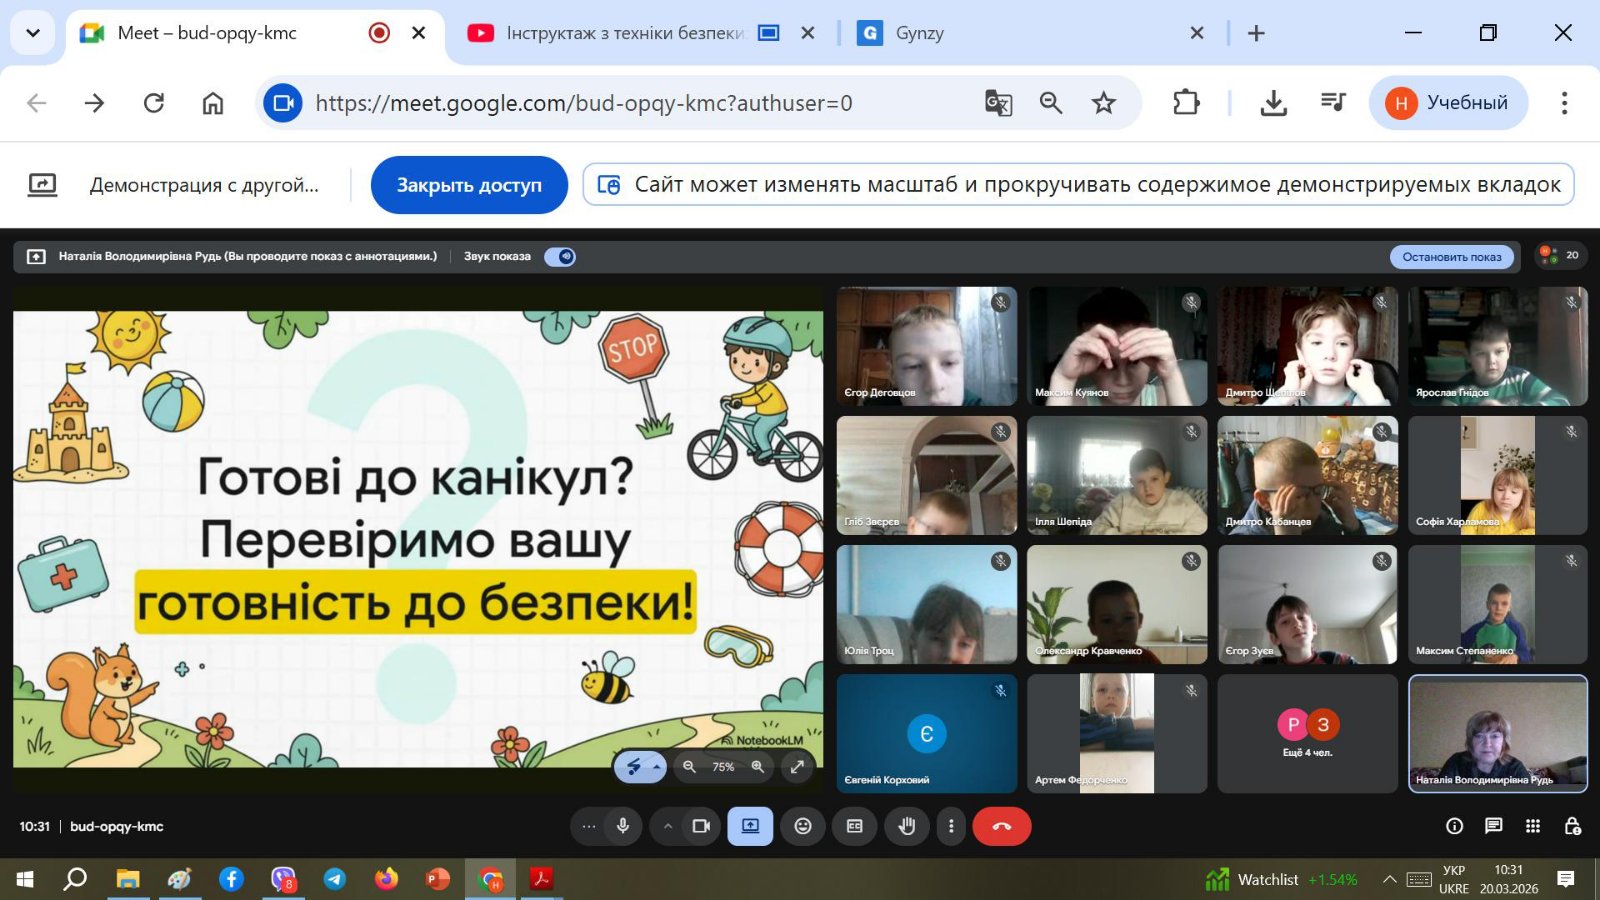Image resolution: width=1600 pixels, height=900 pixels.
Task: Expand annotation tool options arrow
Action: [656, 767]
